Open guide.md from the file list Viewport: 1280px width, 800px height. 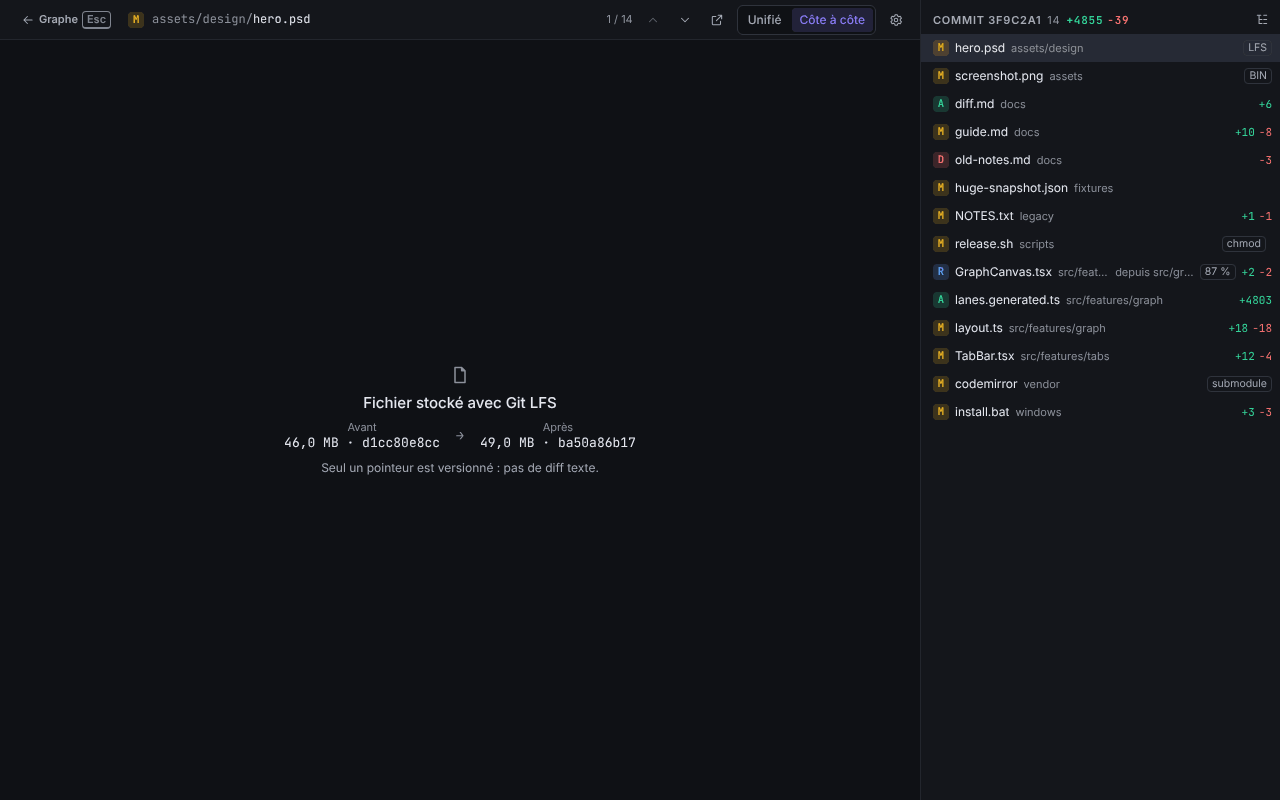click(1100, 132)
